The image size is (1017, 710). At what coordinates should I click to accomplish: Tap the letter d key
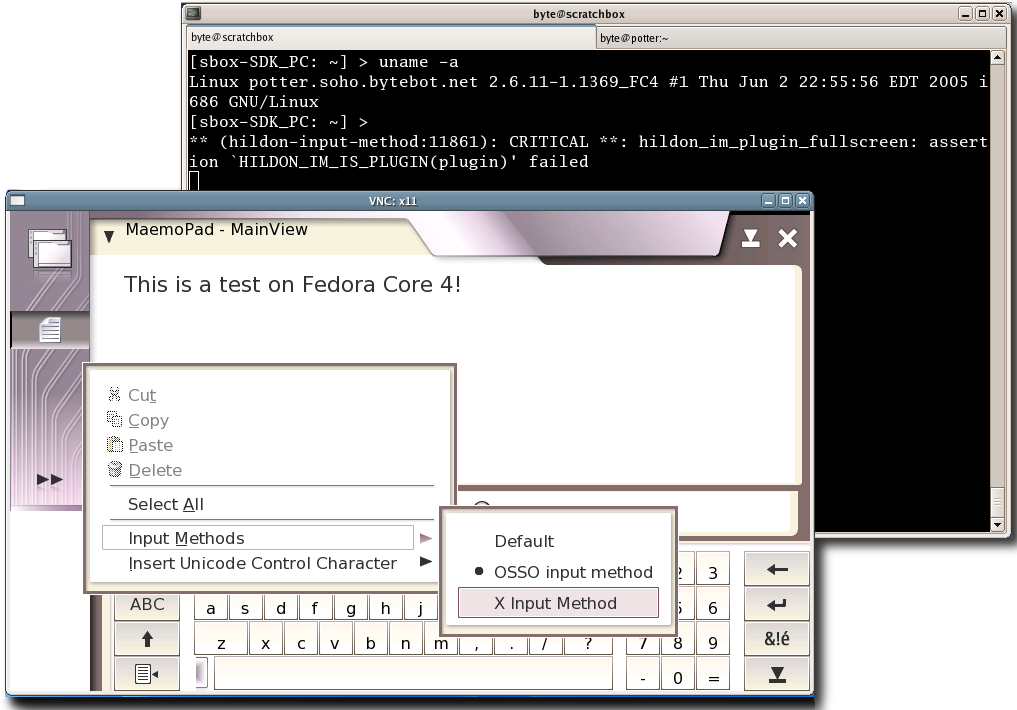(x=280, y=608)
